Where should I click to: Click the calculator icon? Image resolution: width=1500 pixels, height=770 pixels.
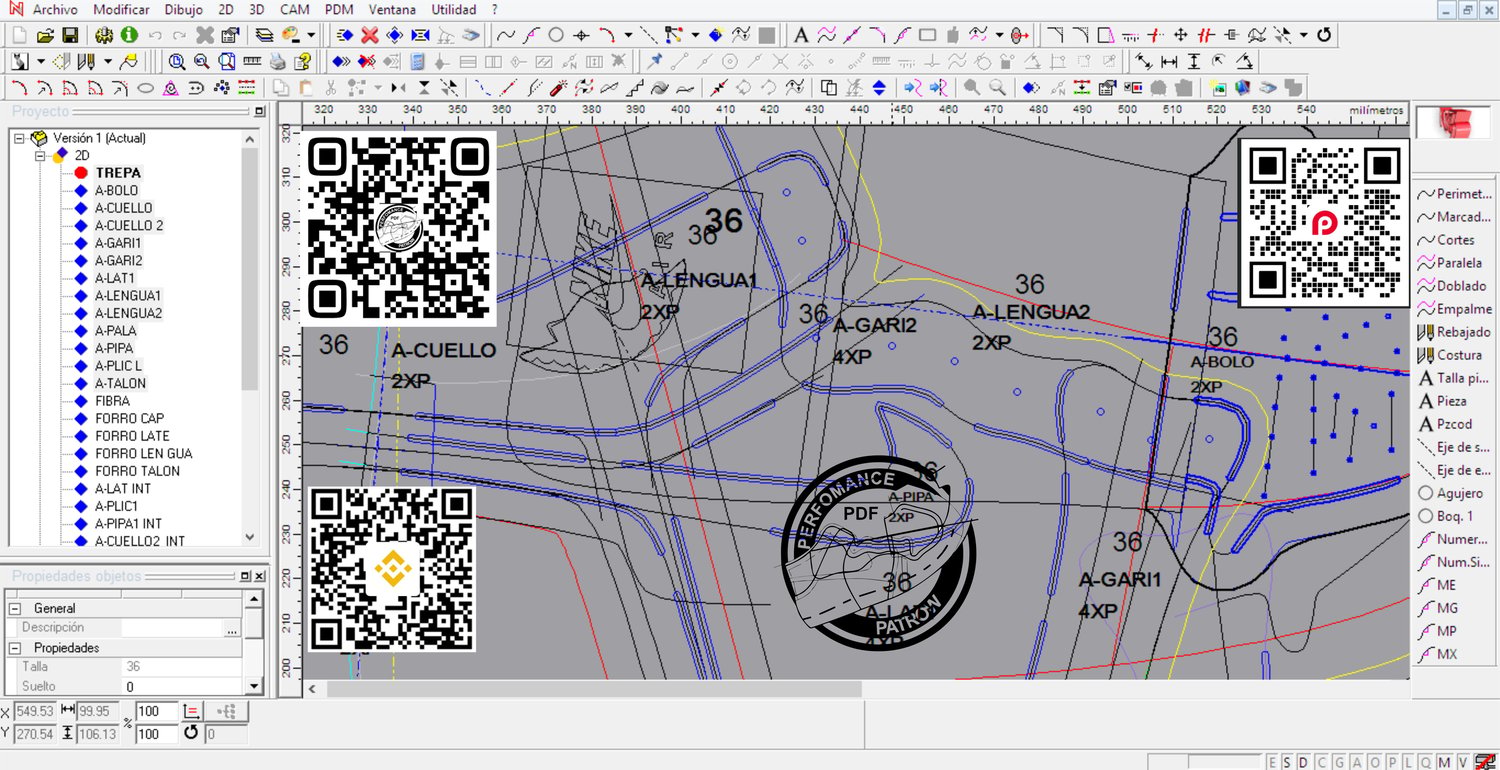coord(417,62)
